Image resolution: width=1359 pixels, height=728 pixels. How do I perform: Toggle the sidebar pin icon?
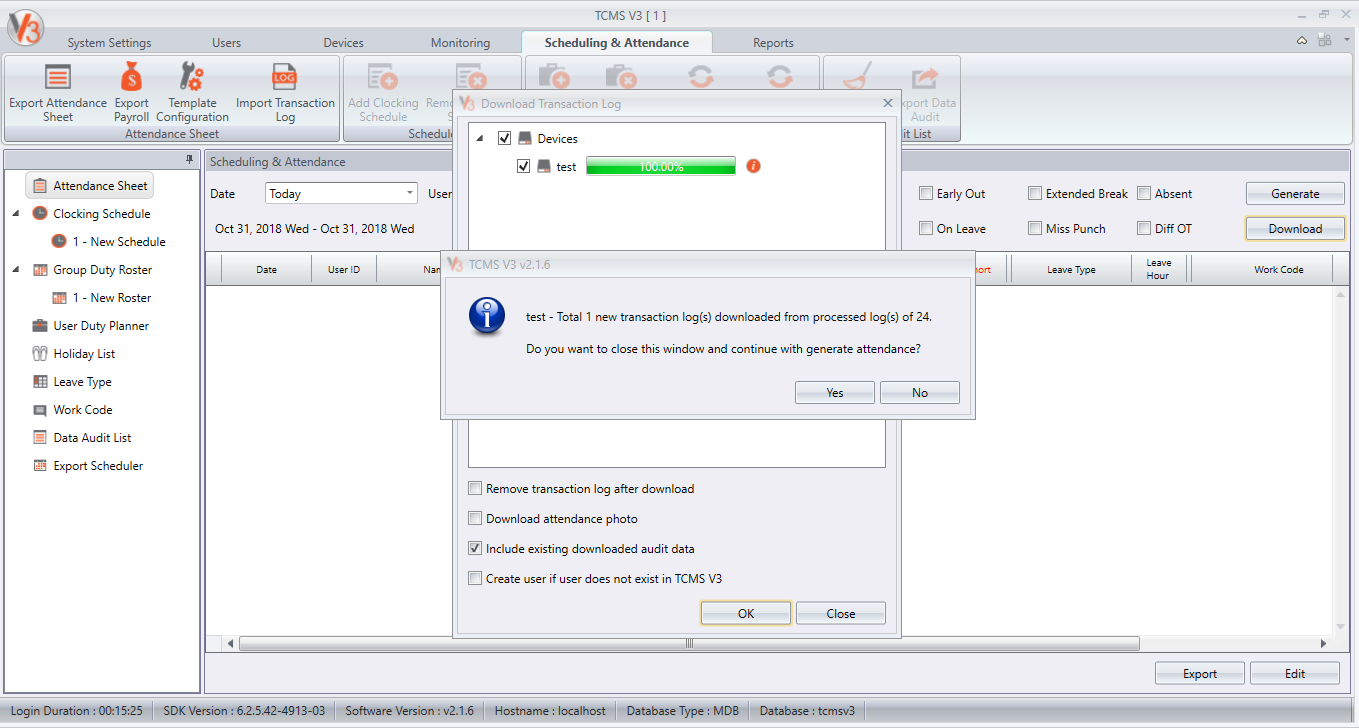tap(189, 160)
